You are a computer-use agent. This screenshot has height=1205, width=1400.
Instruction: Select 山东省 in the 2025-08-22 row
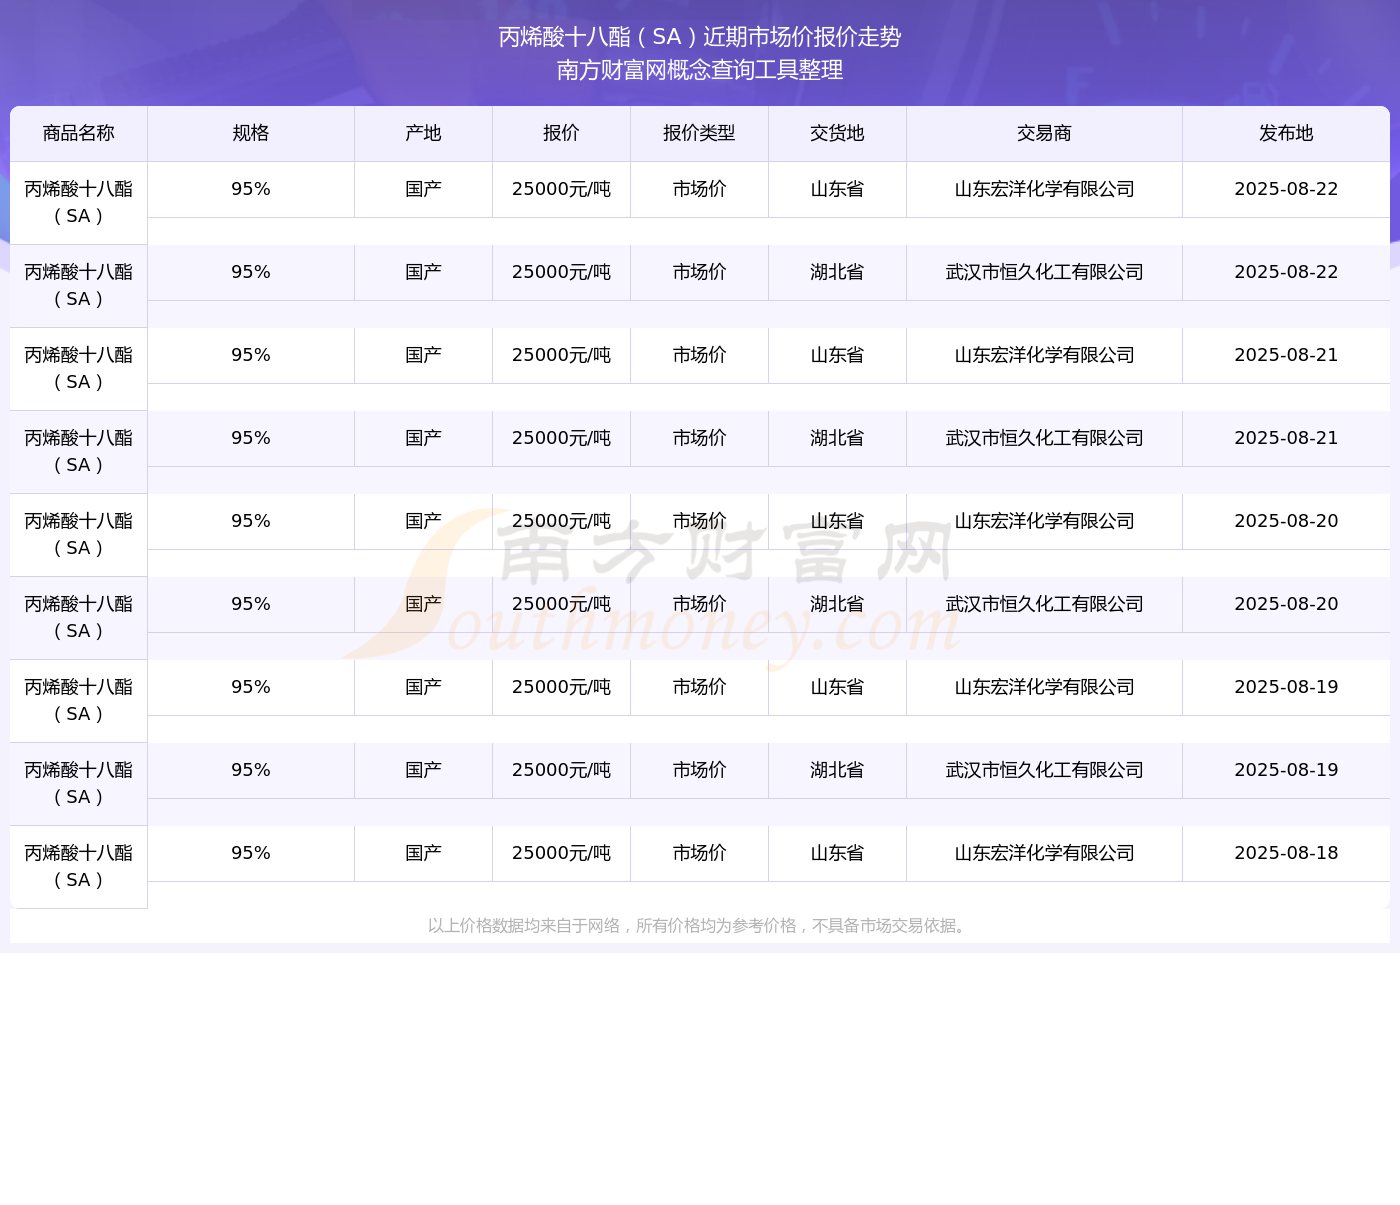838,189
